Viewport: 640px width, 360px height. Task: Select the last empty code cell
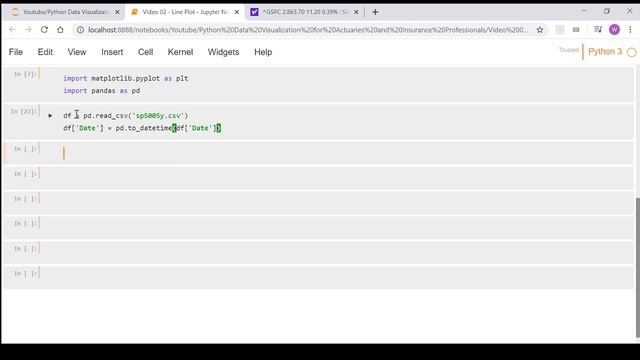pyautogui.click(x=318, y=278)
